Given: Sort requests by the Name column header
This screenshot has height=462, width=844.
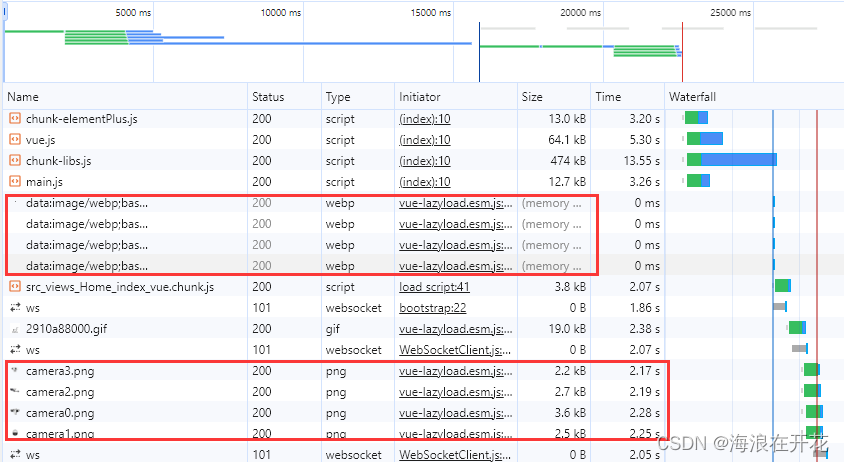Looking at the screenshot, I should pos(23,97).
